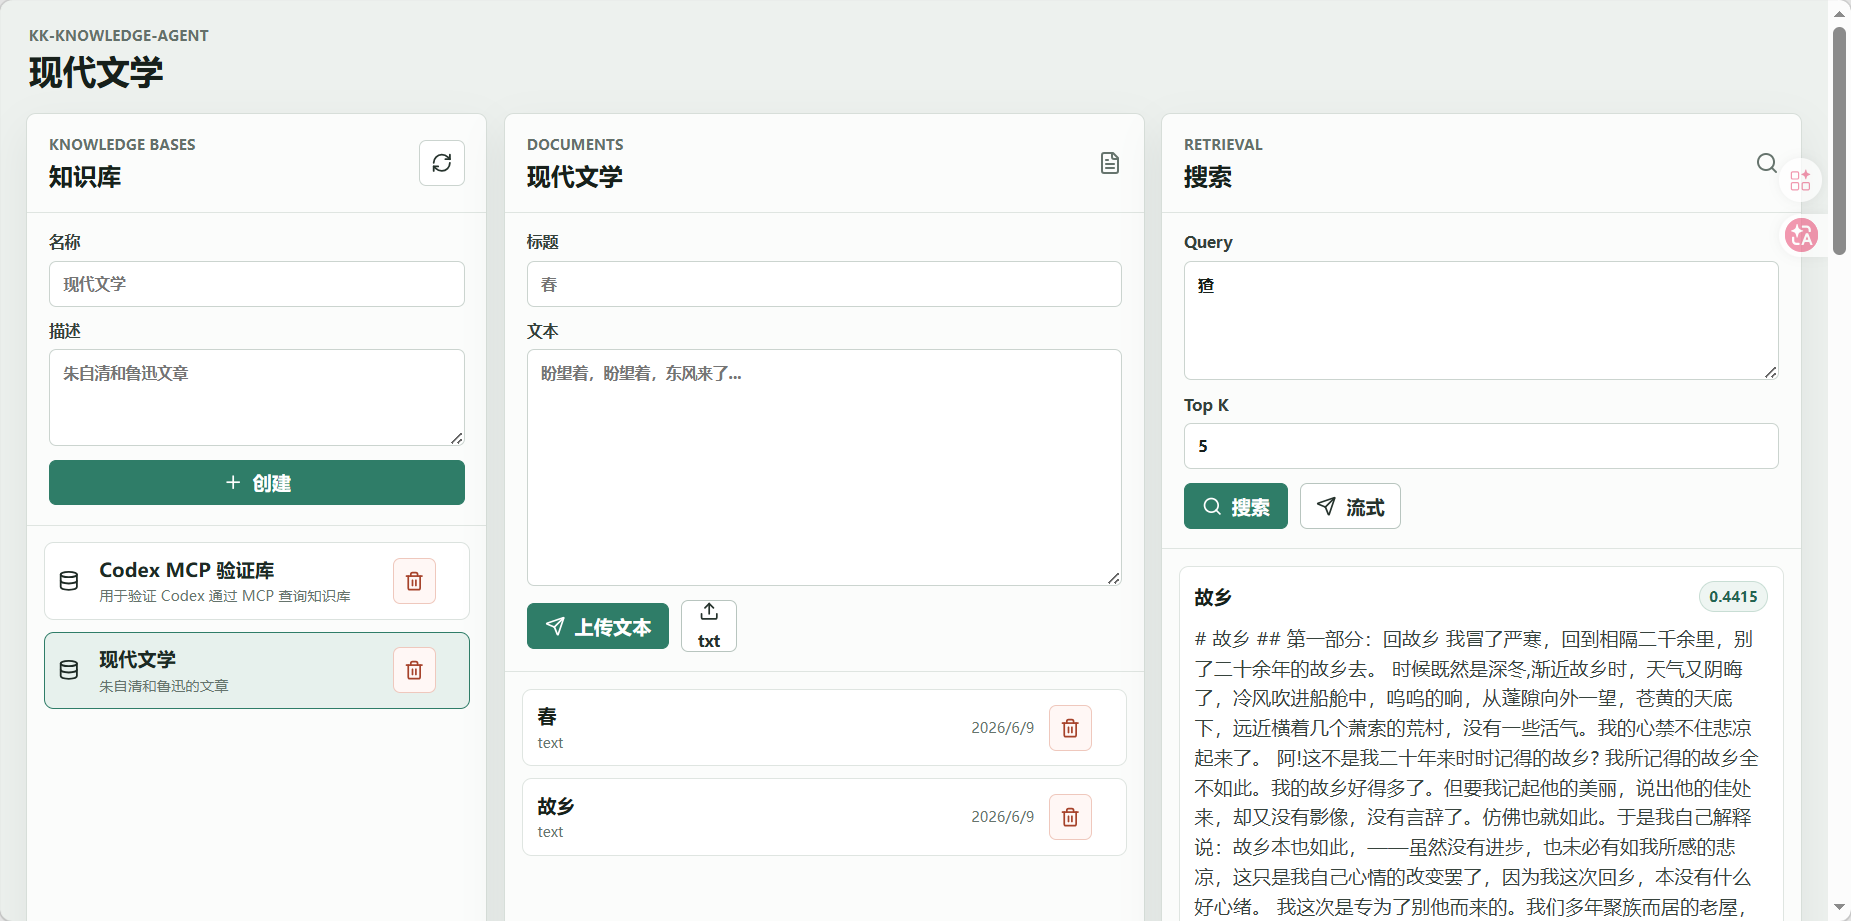Screen dimensions: 1851x921
Task: Open the pink grid sparkle floating icon
Action: (x=1801, y=181)
